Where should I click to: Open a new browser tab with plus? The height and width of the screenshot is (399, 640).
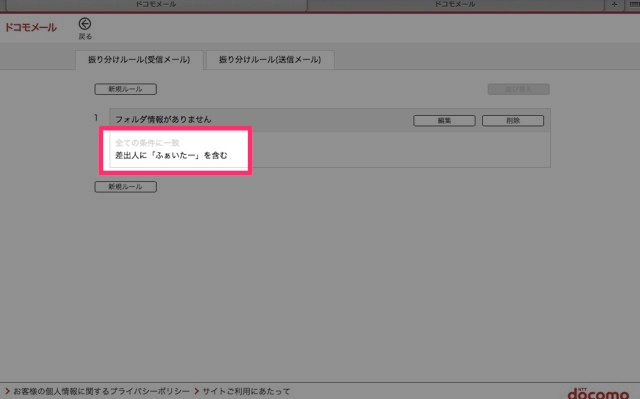[614, 4]
